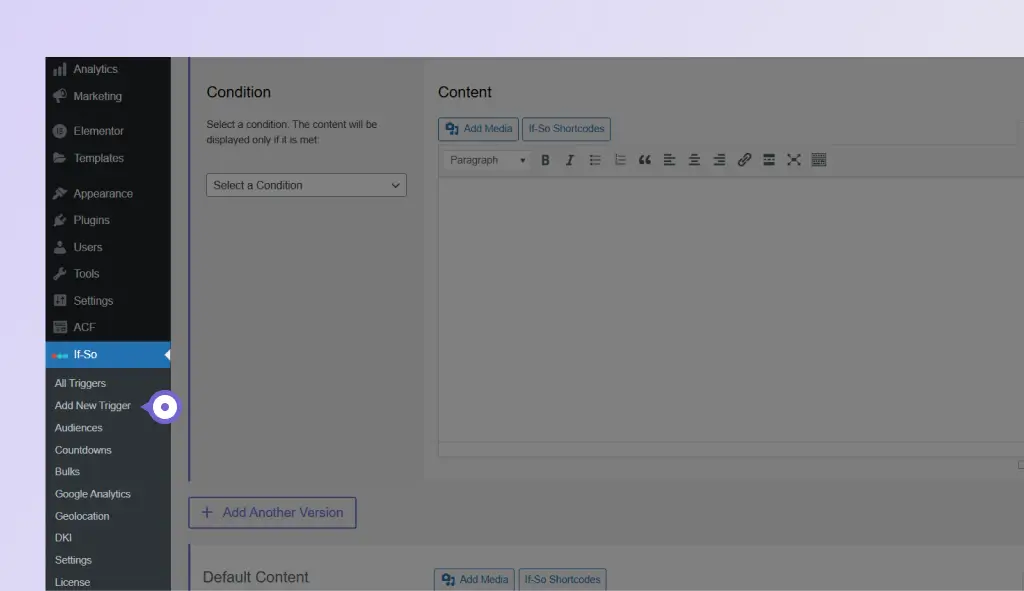Click the If-So logo icon

pos(59,355)
